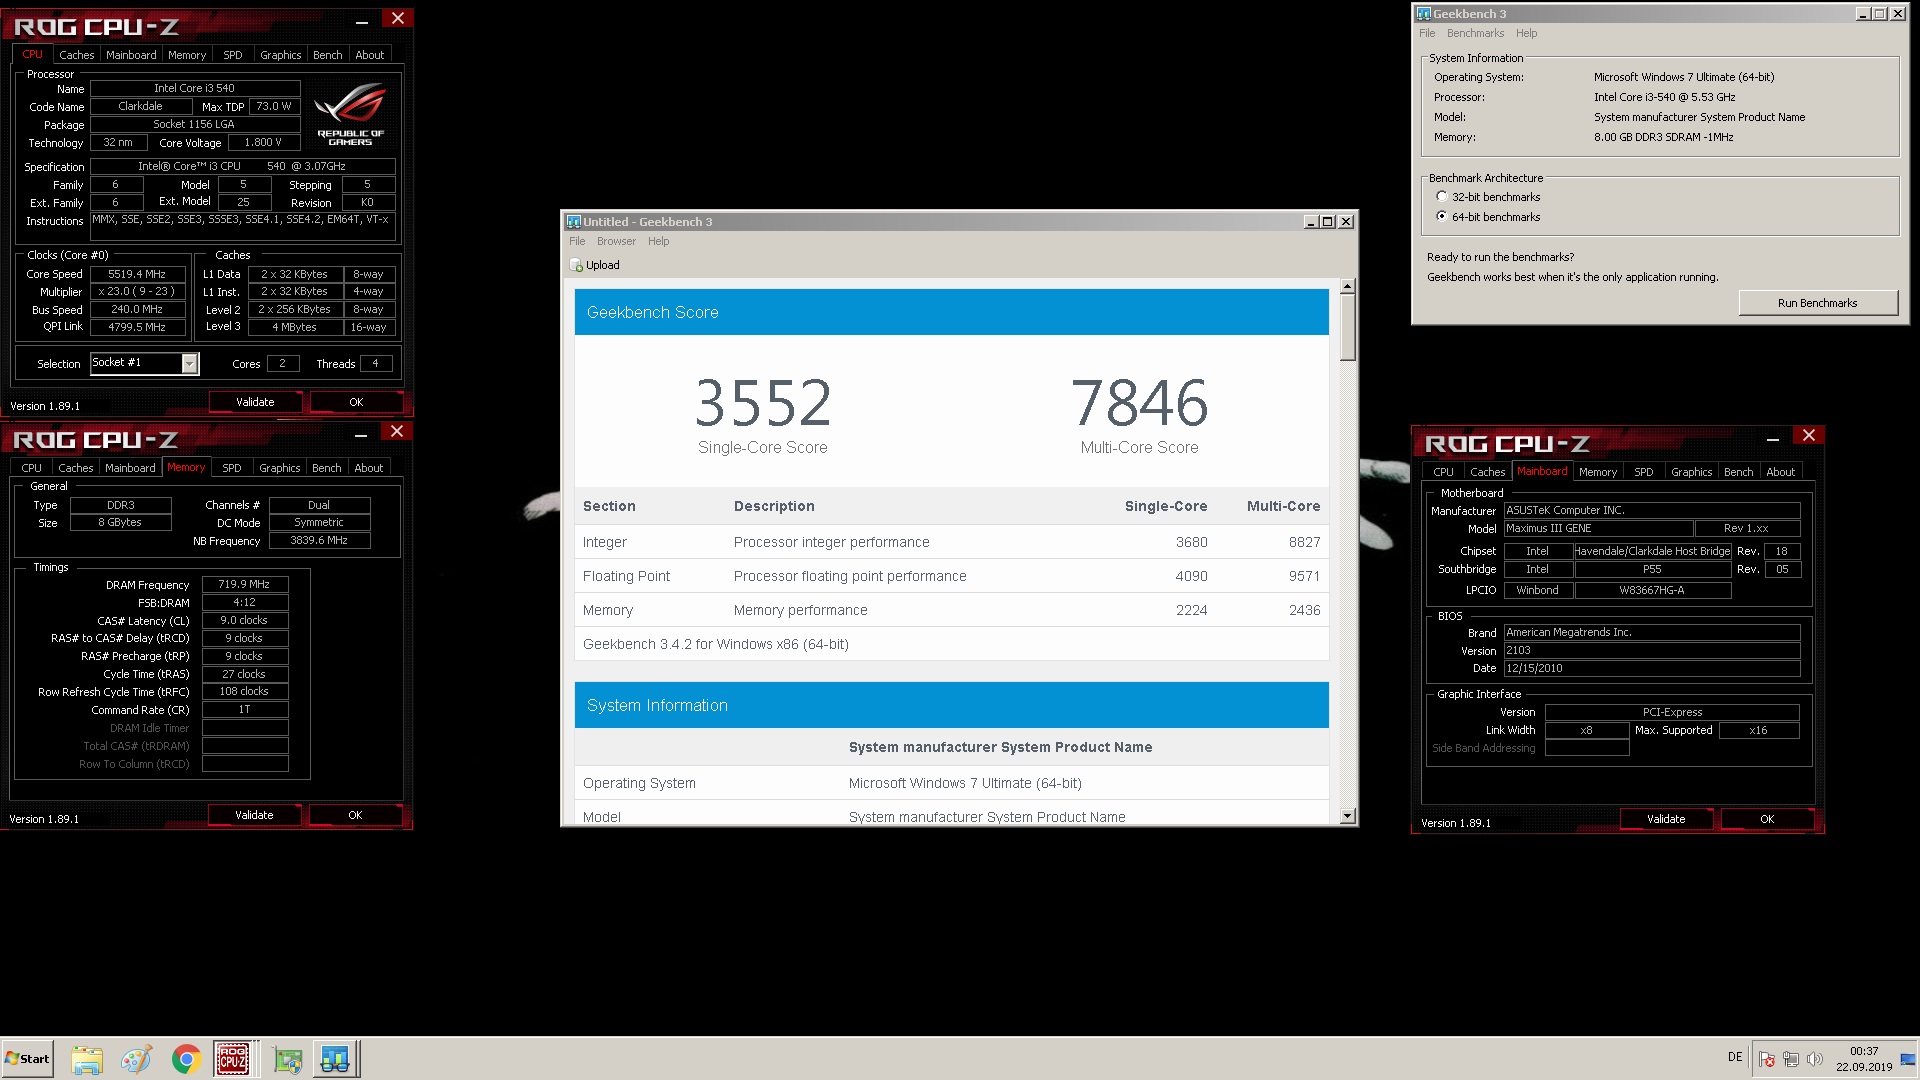Click the Upload icon in Geekbench results
Screen dimensions: 1920x1080
(576, 265)
